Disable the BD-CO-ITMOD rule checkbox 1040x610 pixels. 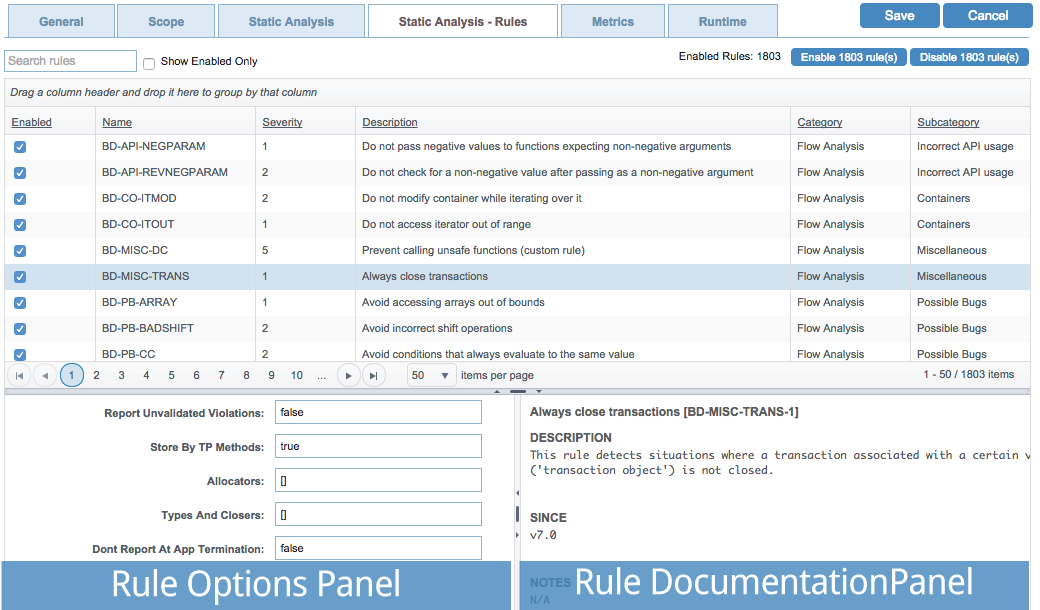tap(20, 198)
